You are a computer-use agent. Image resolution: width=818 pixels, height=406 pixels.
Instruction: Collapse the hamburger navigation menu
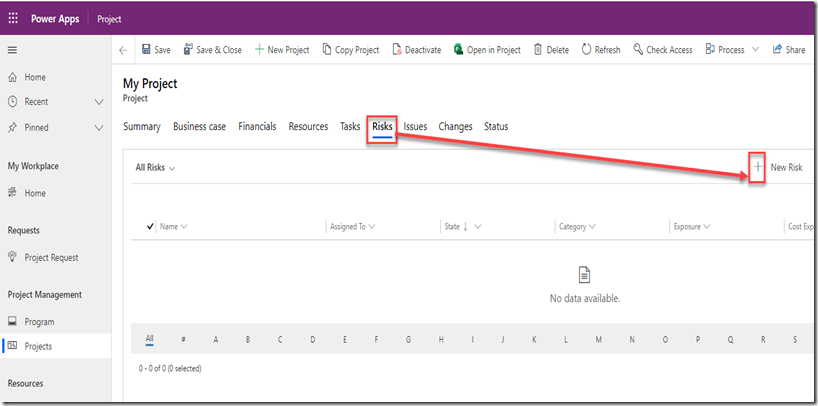point(13,50)
